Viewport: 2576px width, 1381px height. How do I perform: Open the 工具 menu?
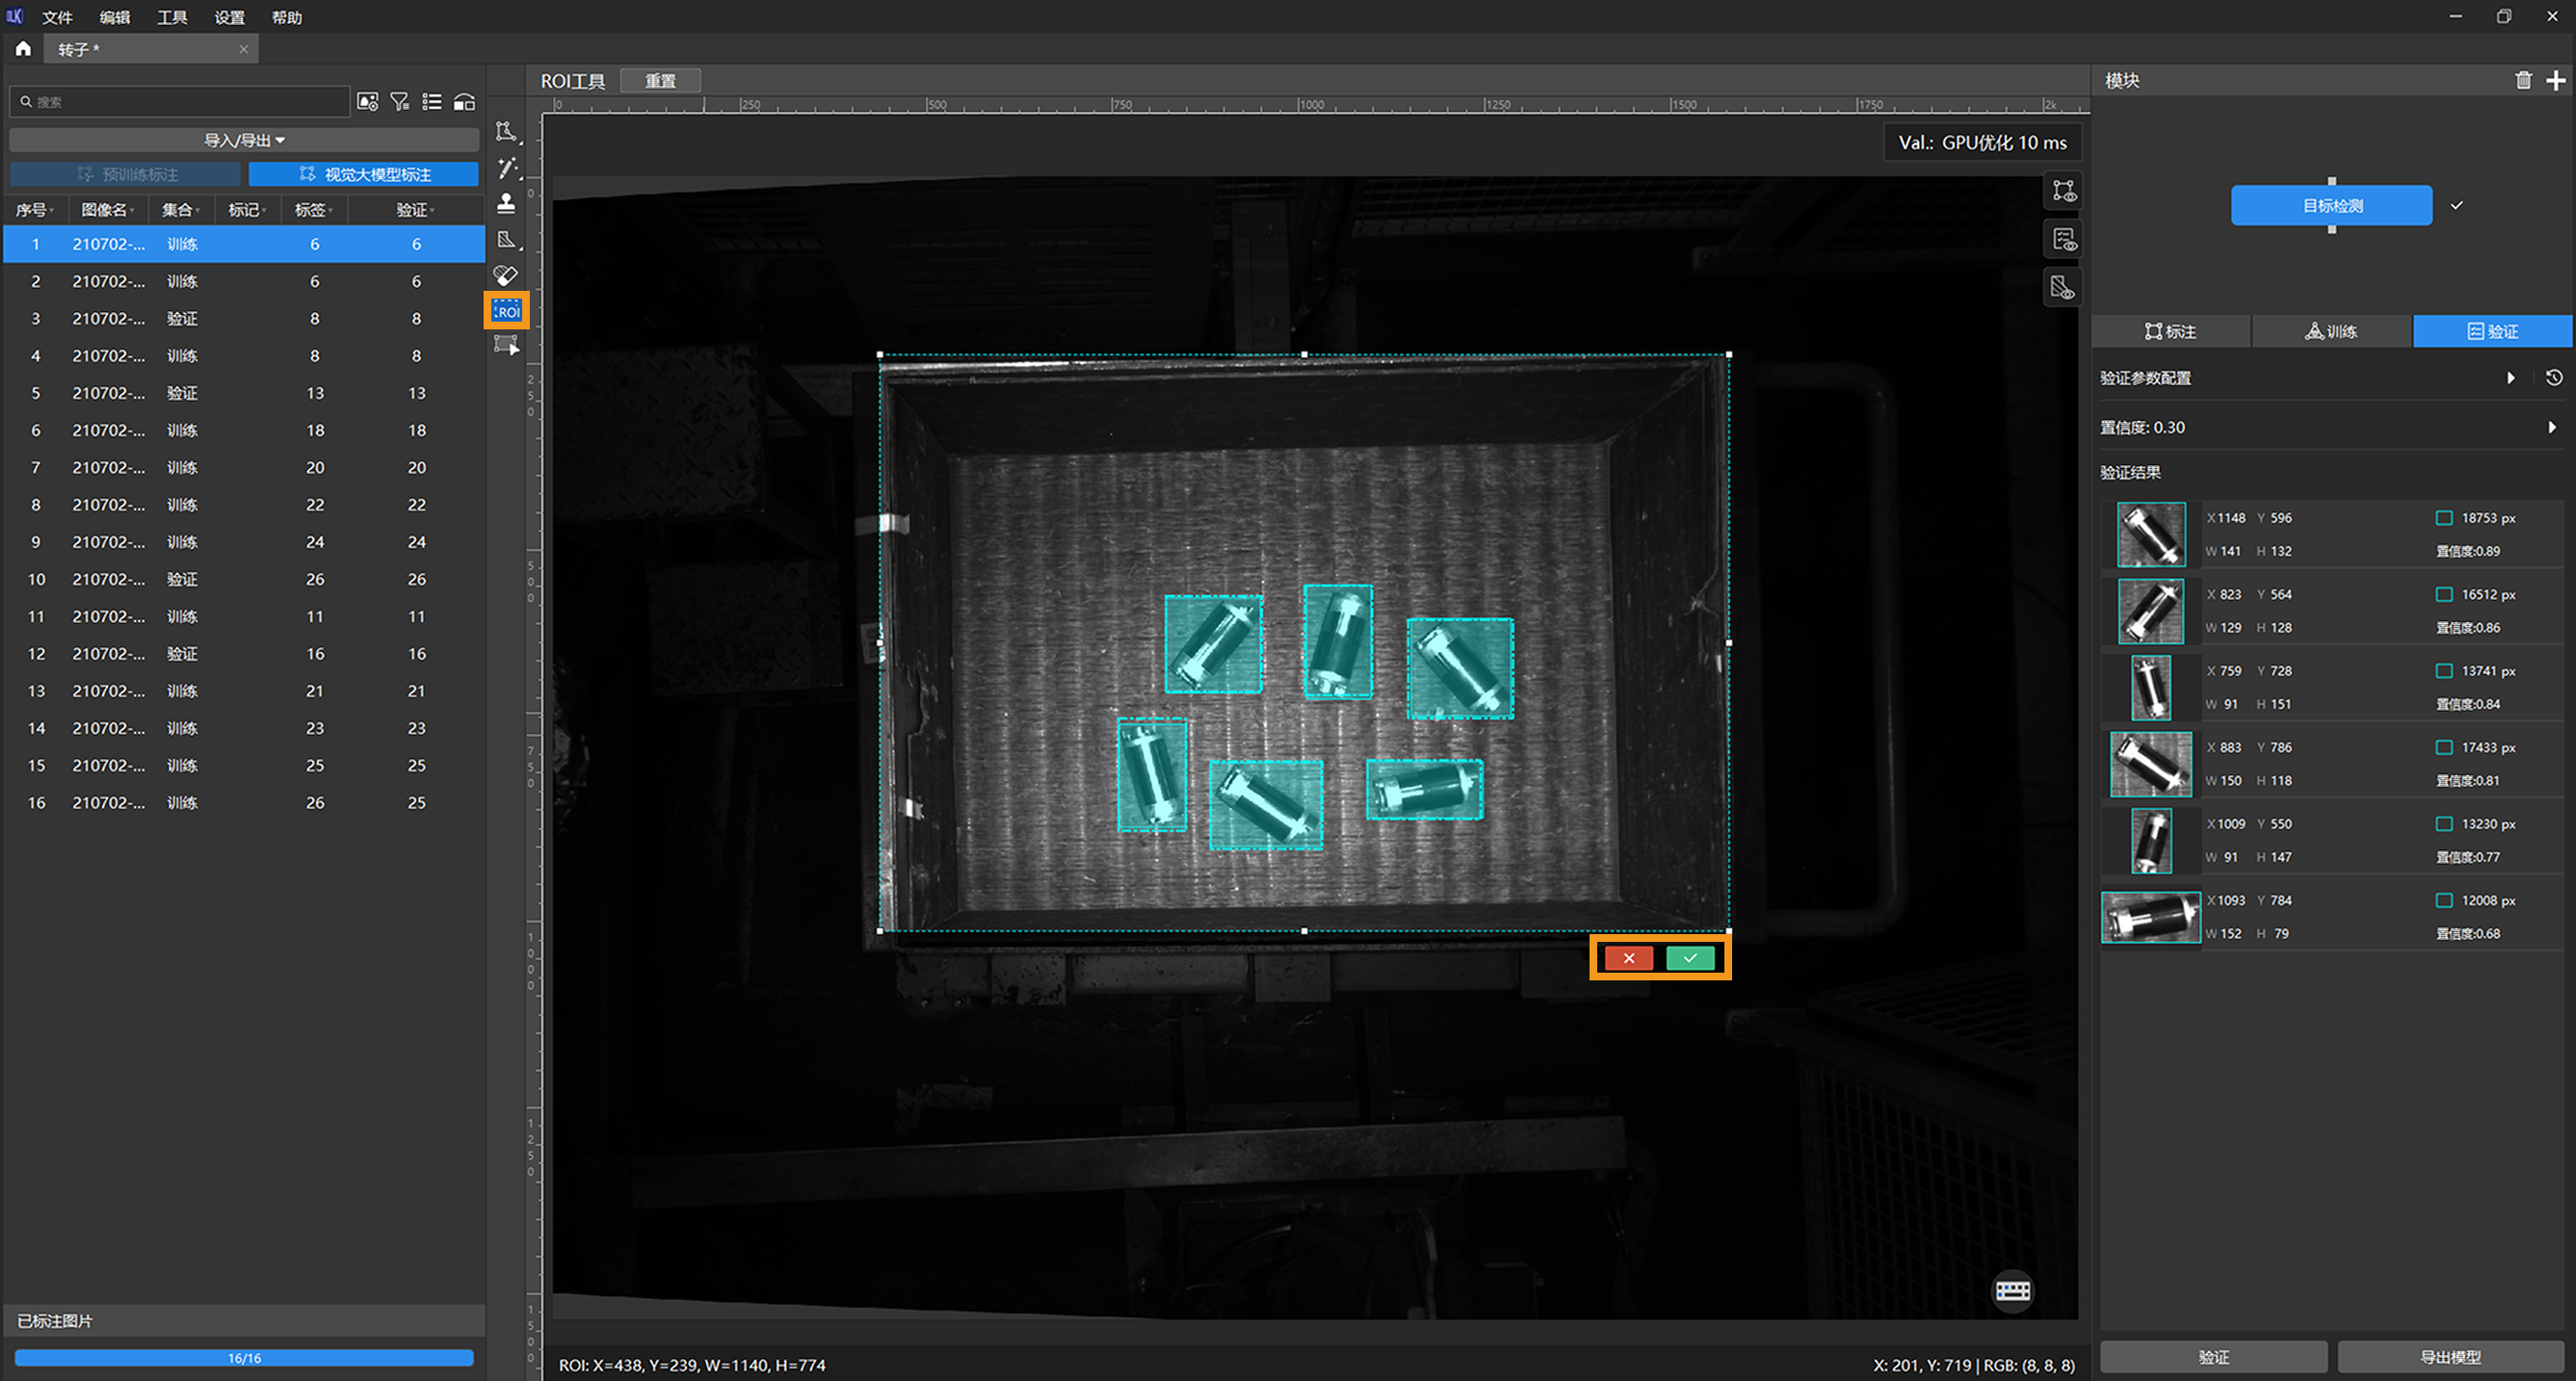[x=172, y=17]
